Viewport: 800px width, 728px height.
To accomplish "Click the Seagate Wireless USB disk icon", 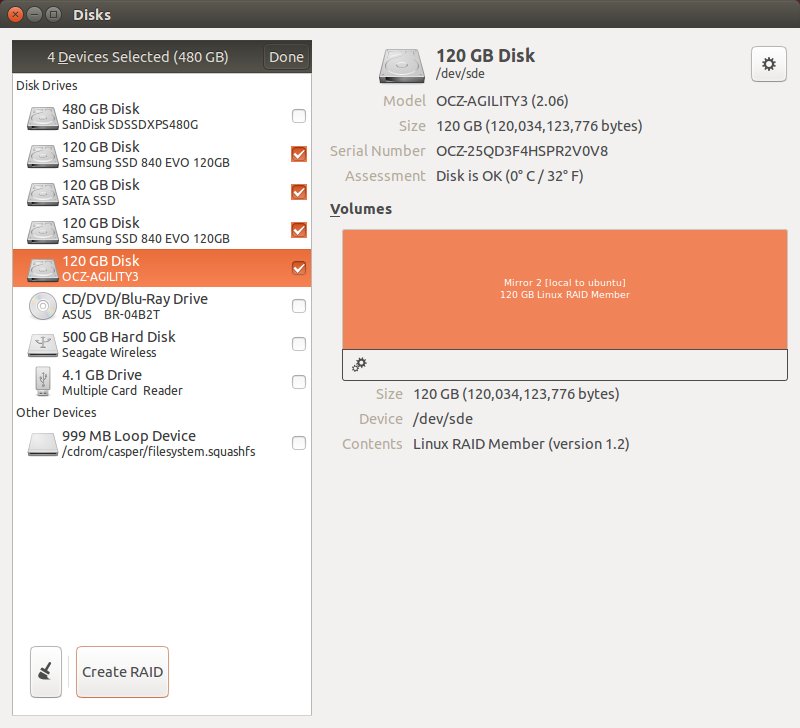I will pos(42,345).
